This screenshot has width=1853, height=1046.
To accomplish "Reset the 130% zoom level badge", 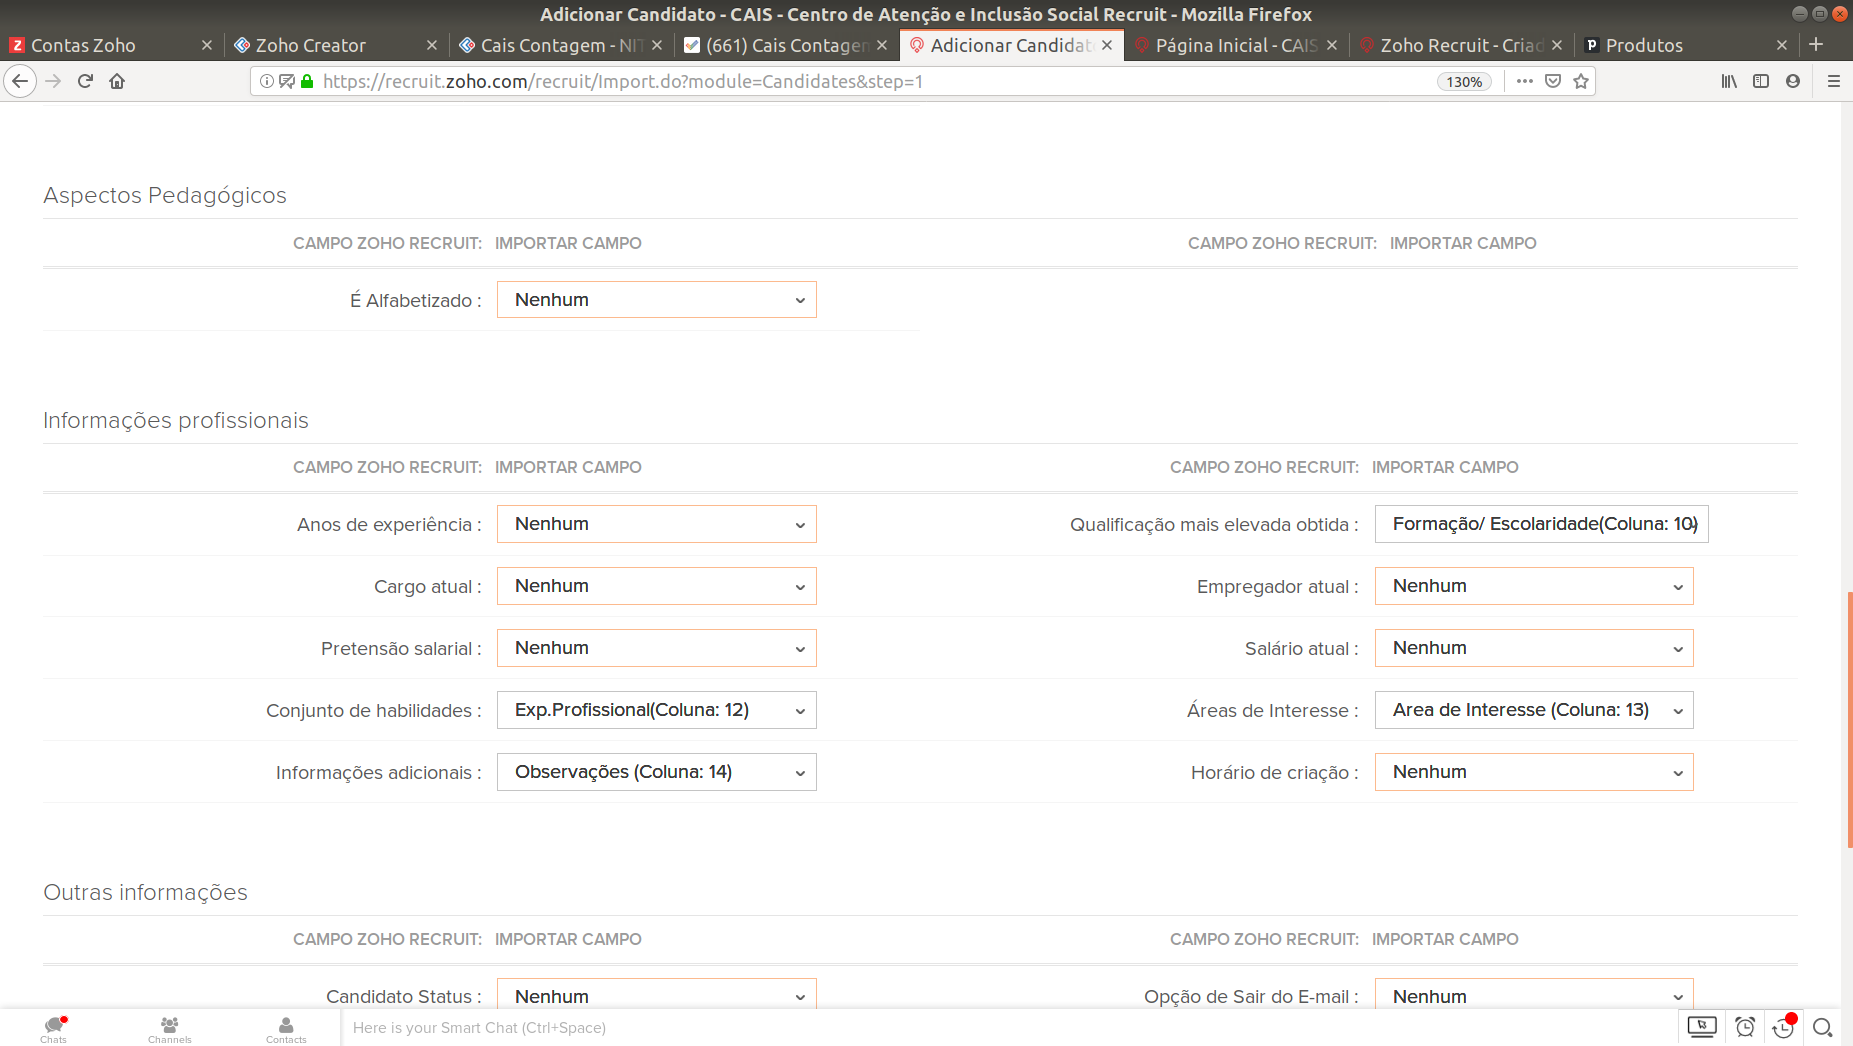I will pyautogui.click(x=1464, y=82).
